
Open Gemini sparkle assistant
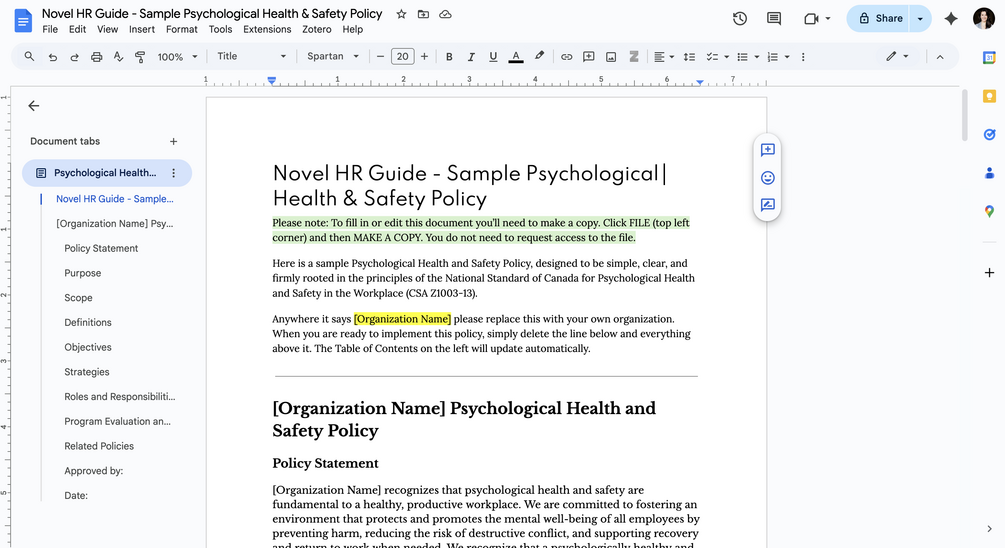coord(951,19)
